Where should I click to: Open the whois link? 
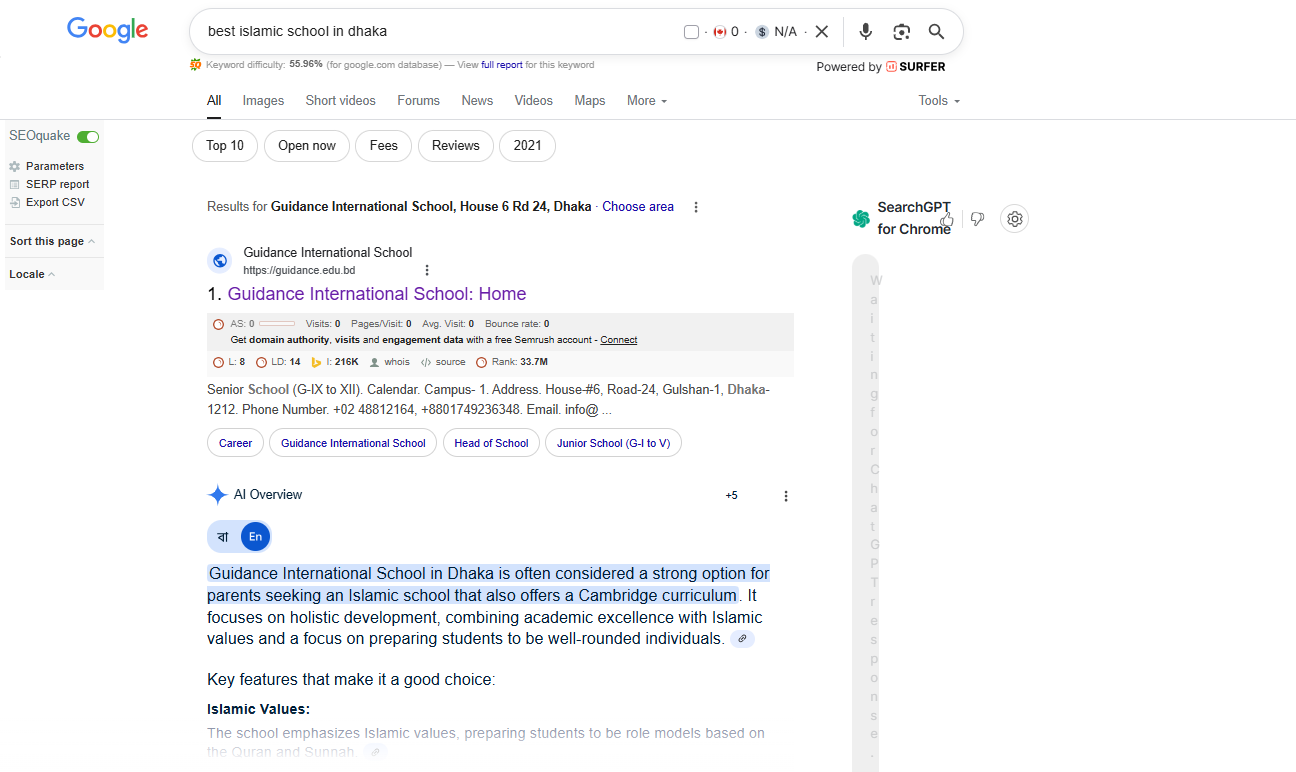point(390,362)
